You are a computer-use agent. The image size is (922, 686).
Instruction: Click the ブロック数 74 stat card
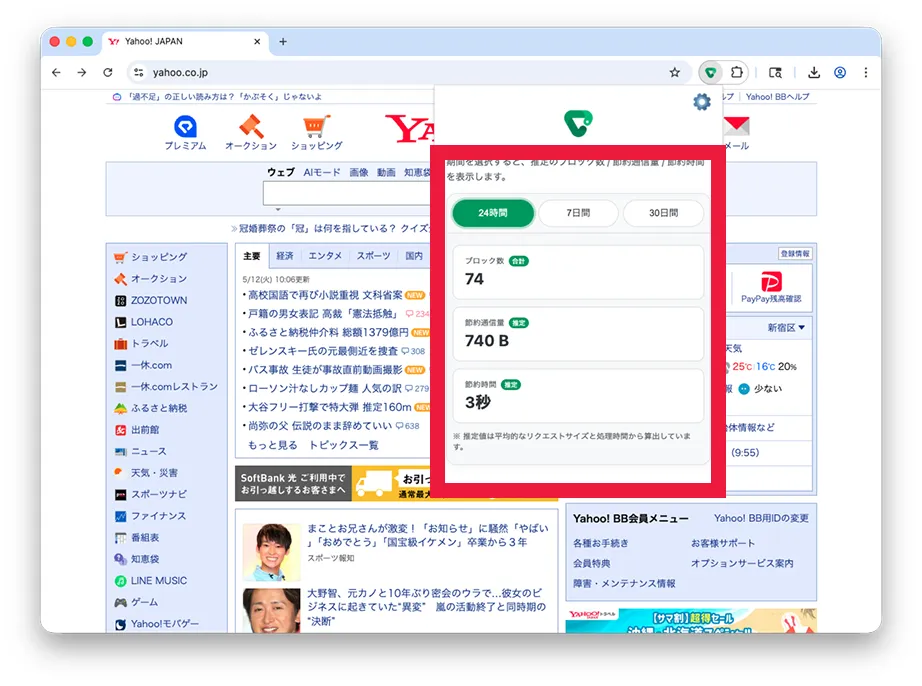point(578,272)
